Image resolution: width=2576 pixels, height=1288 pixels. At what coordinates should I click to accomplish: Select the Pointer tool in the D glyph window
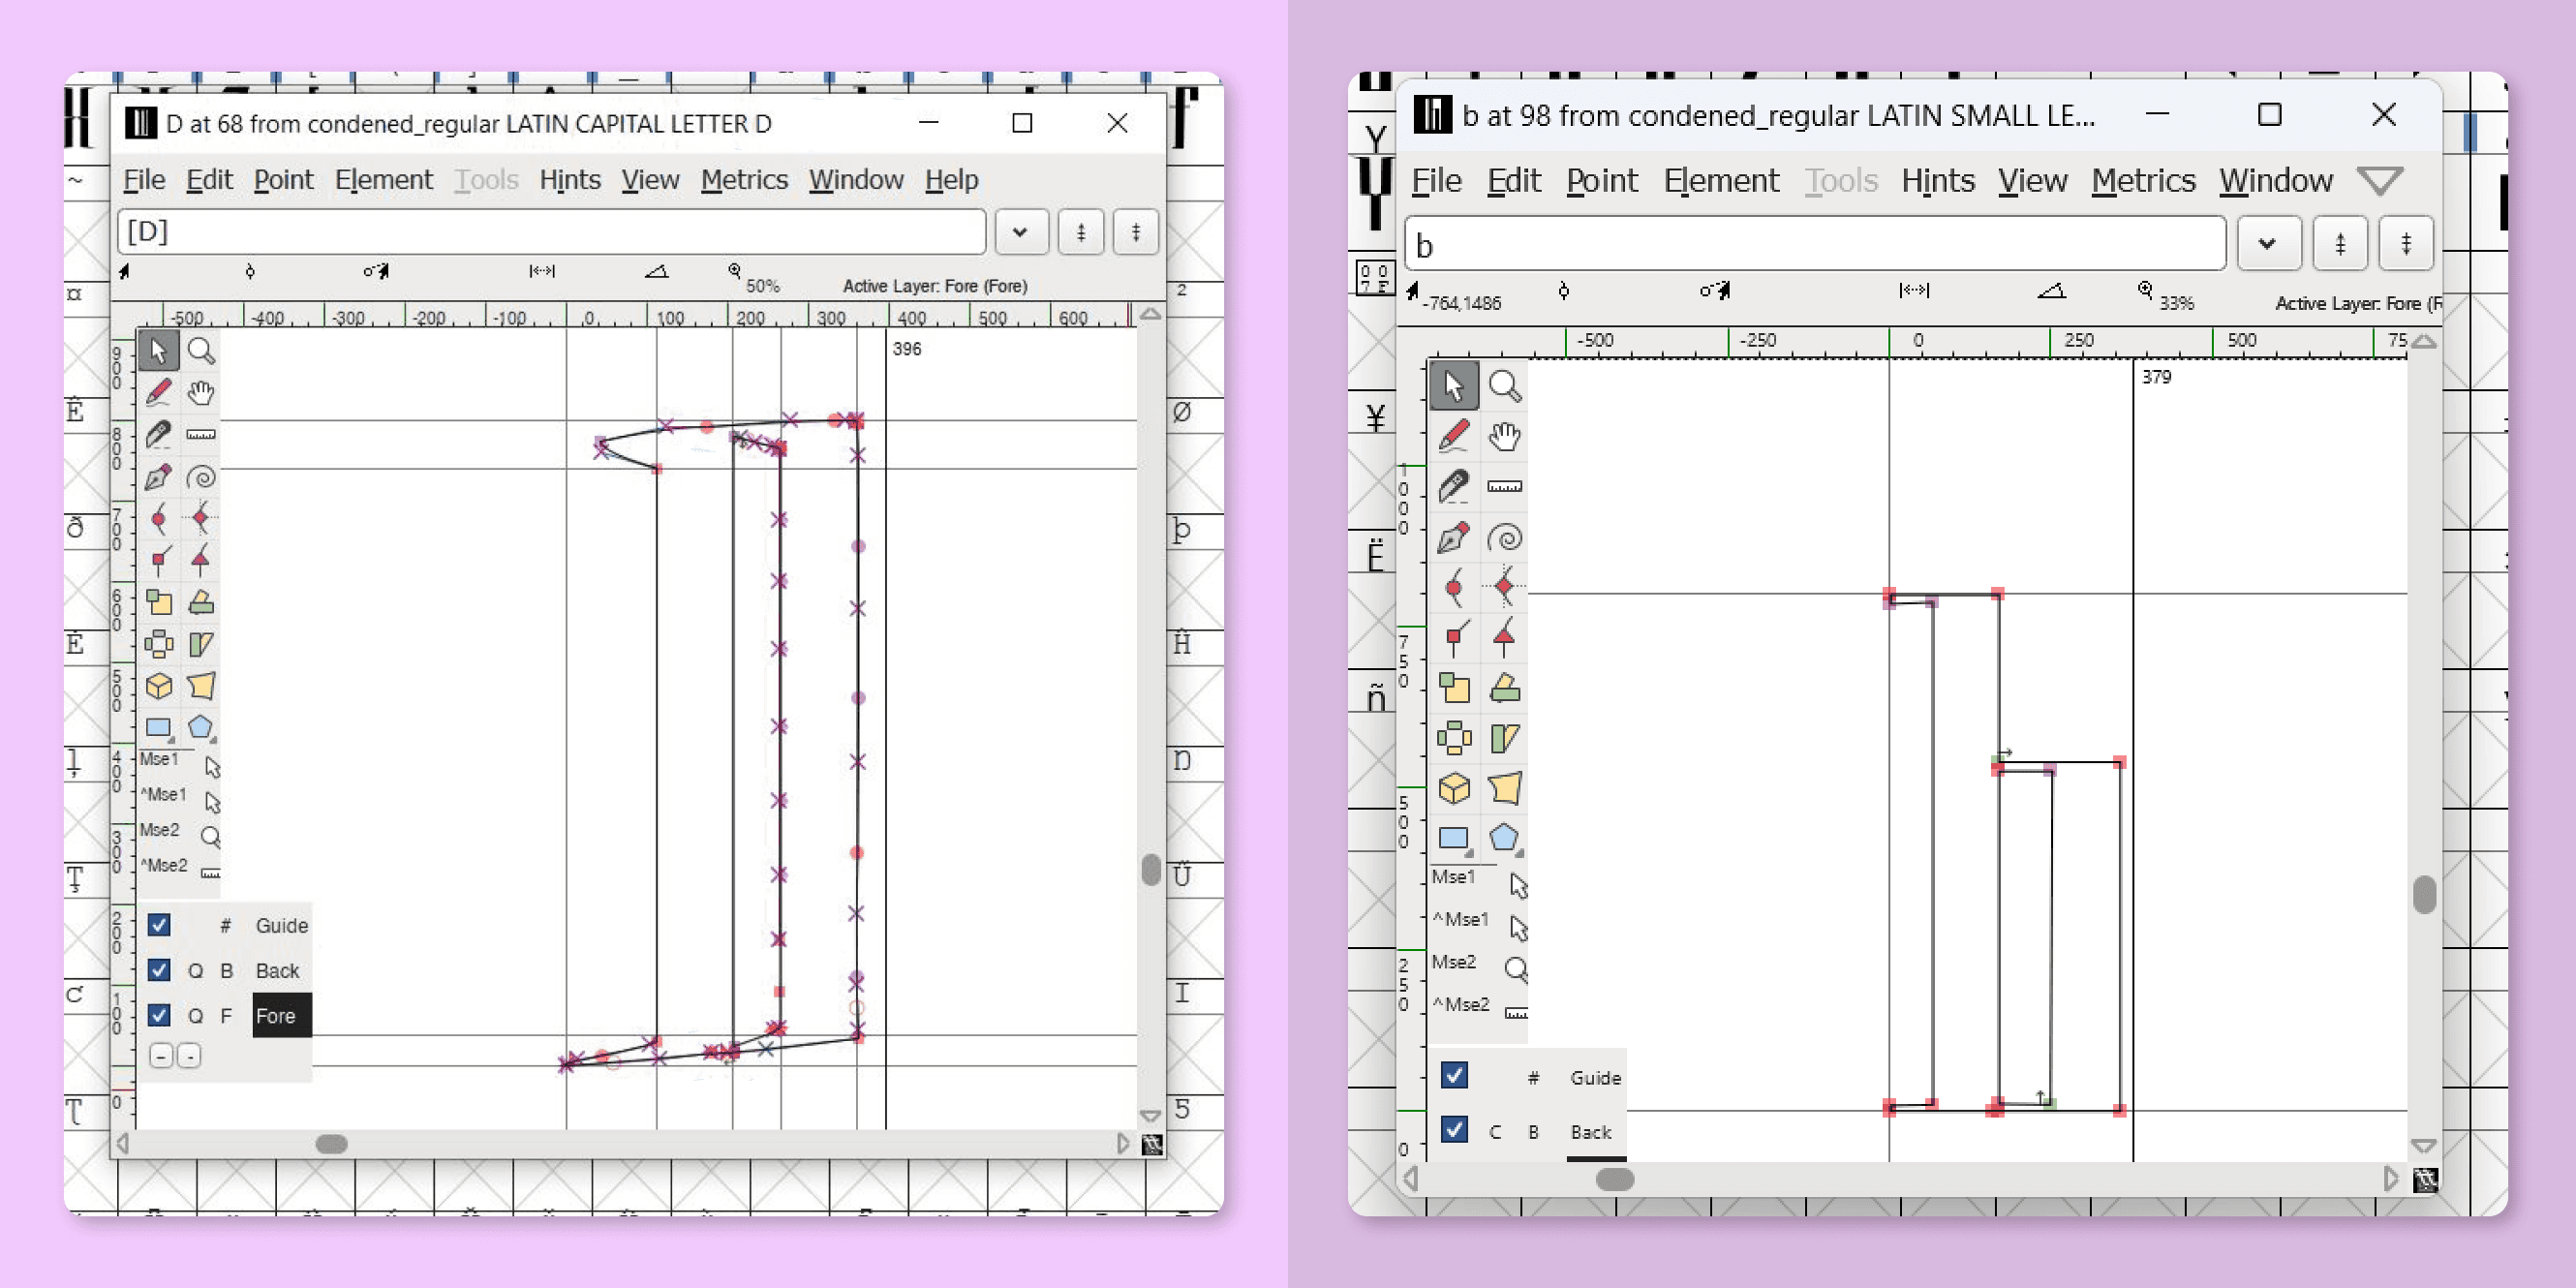click(158, 351)
